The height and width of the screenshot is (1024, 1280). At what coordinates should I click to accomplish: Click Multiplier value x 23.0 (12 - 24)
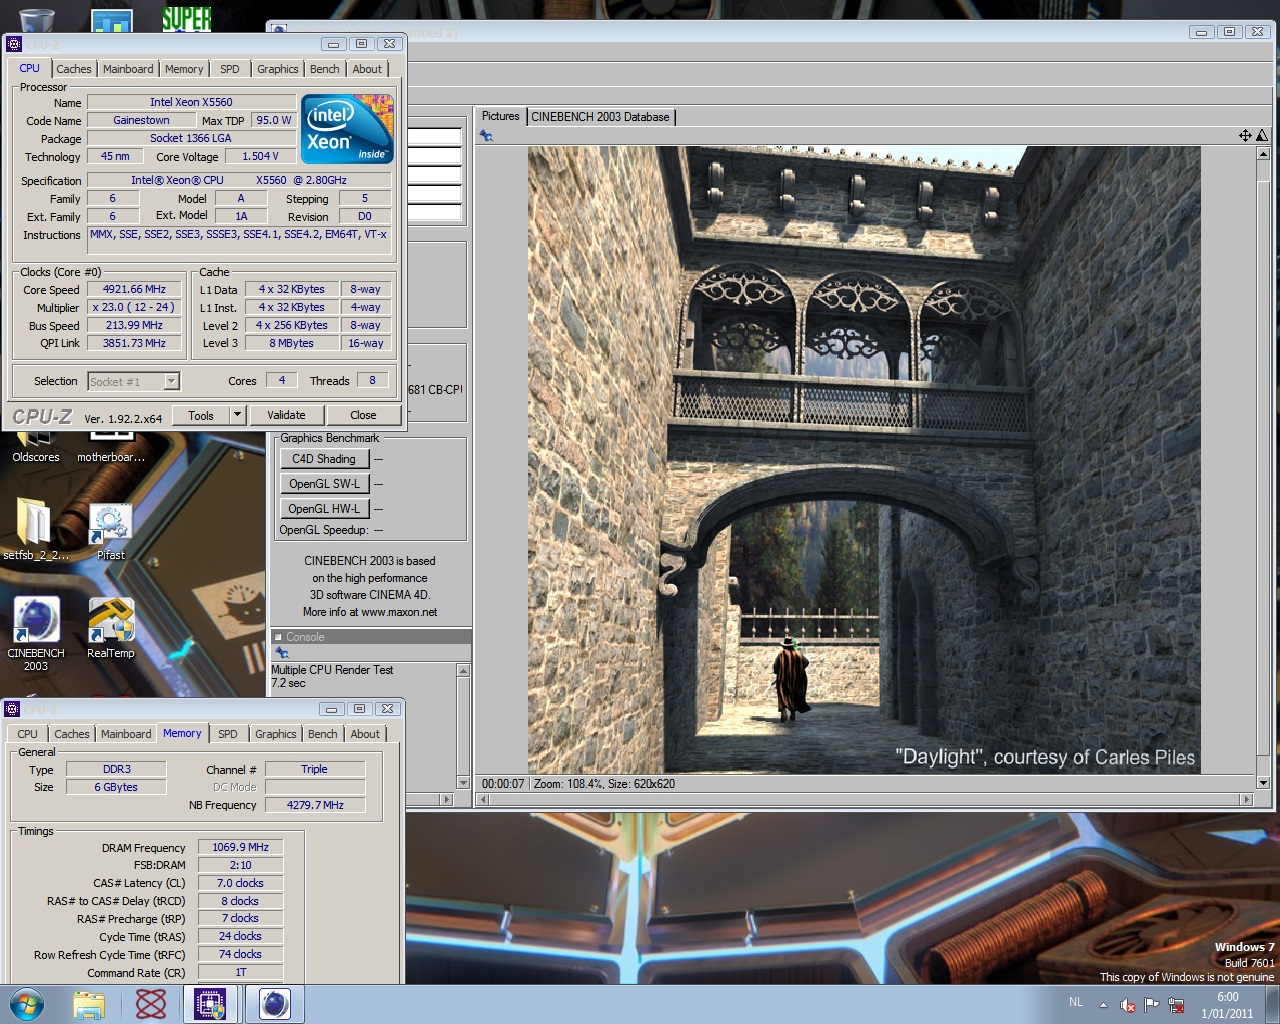click(135, 307)
